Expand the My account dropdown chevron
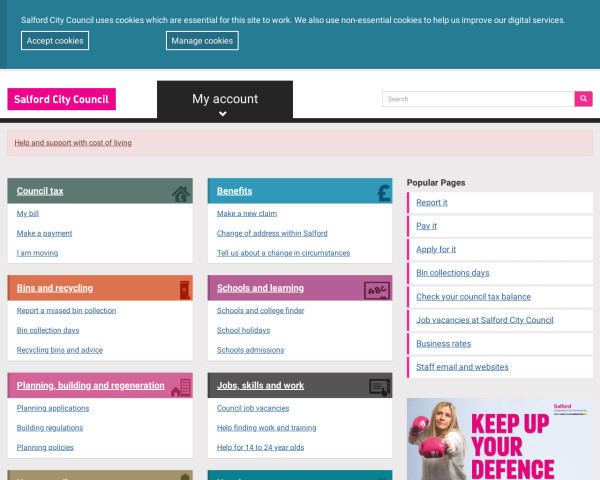This screenshot has height=480, width=600. click(223, 114)
